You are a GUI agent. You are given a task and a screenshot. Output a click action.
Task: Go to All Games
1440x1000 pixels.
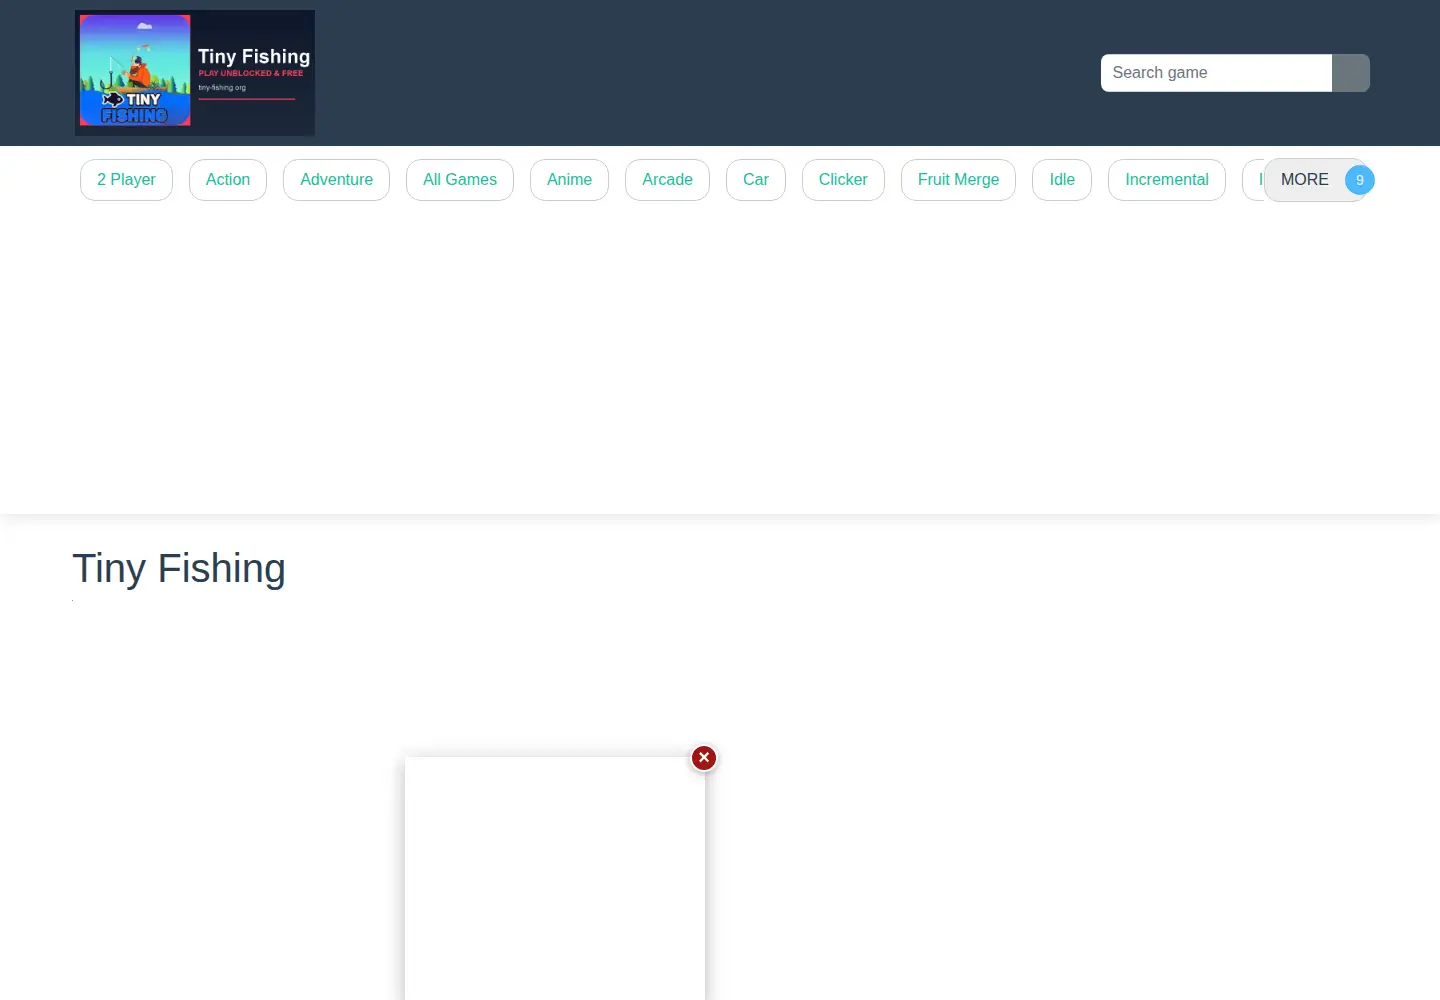tap(460, 180)
